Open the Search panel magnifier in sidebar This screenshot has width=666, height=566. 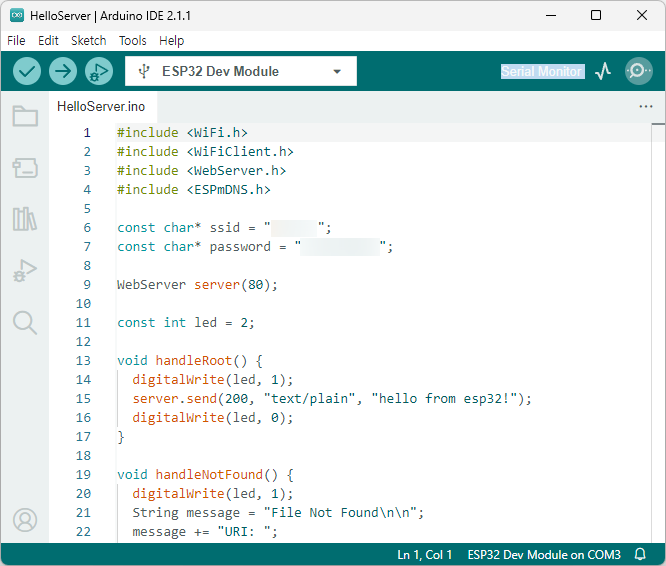point(25,323)
